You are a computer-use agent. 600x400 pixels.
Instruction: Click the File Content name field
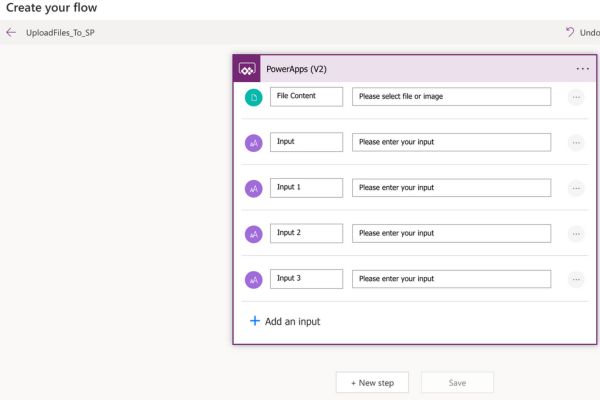pos(306,96)
